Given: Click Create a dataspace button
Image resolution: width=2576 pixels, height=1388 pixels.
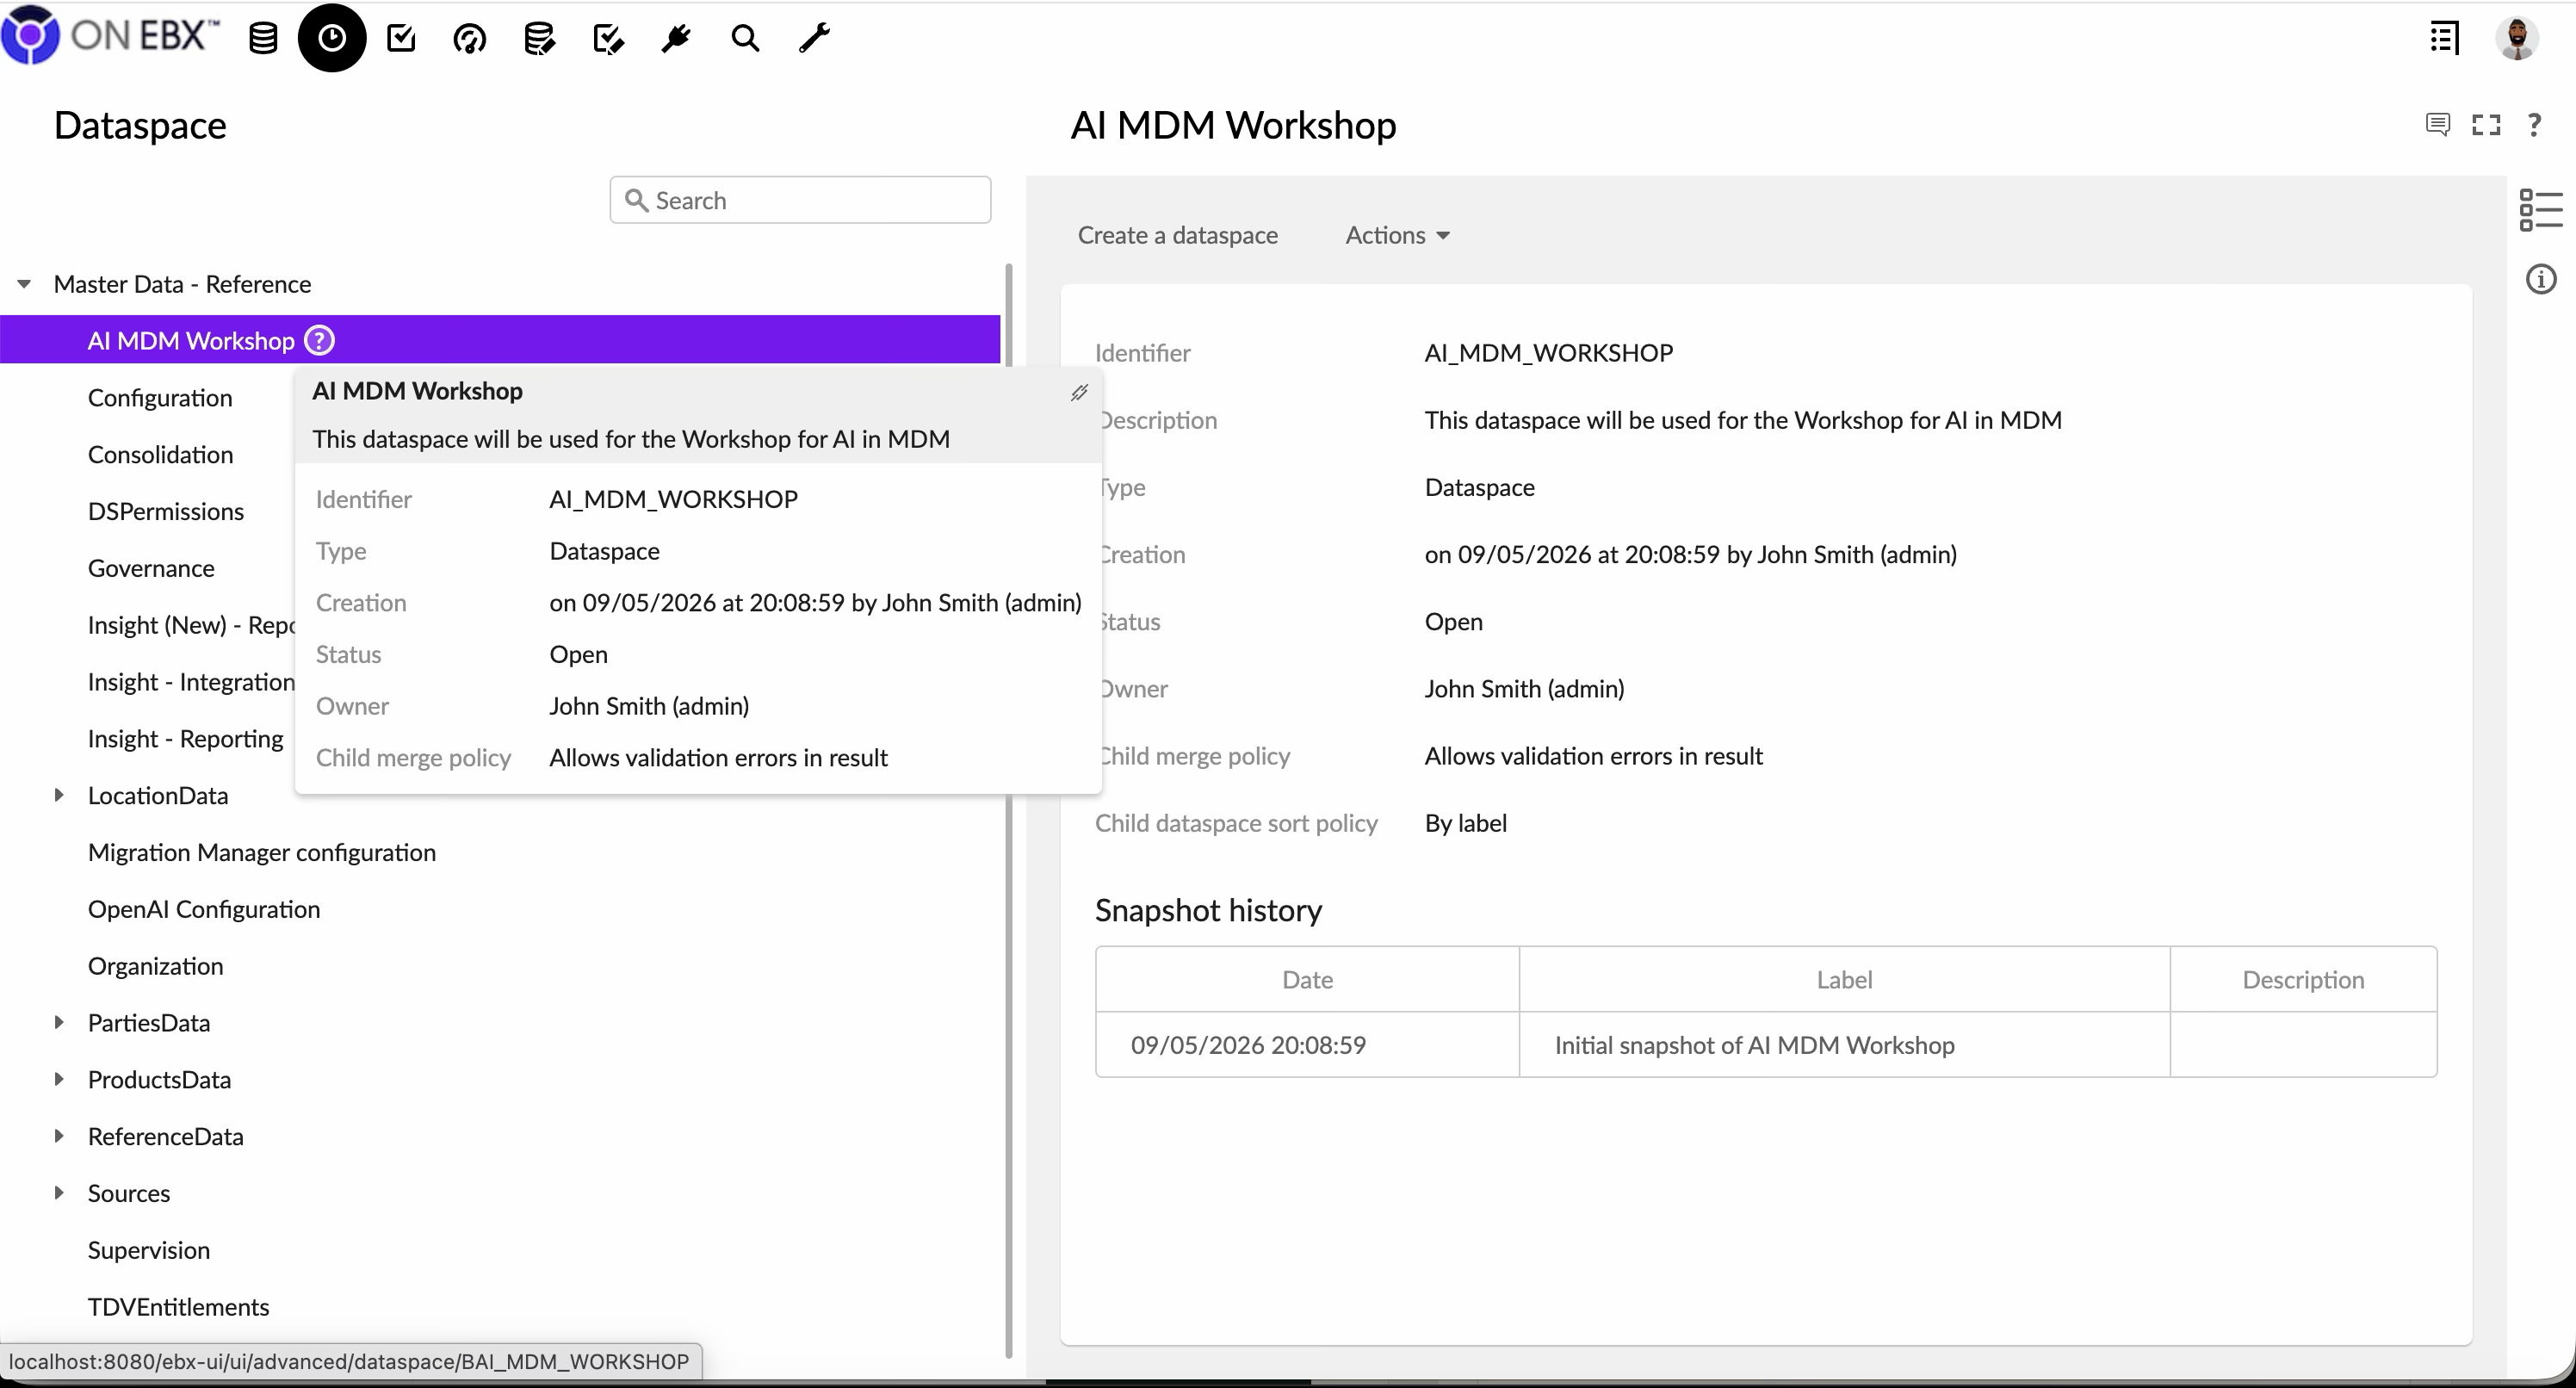Looking at the screenshot, I should 1177,235.
